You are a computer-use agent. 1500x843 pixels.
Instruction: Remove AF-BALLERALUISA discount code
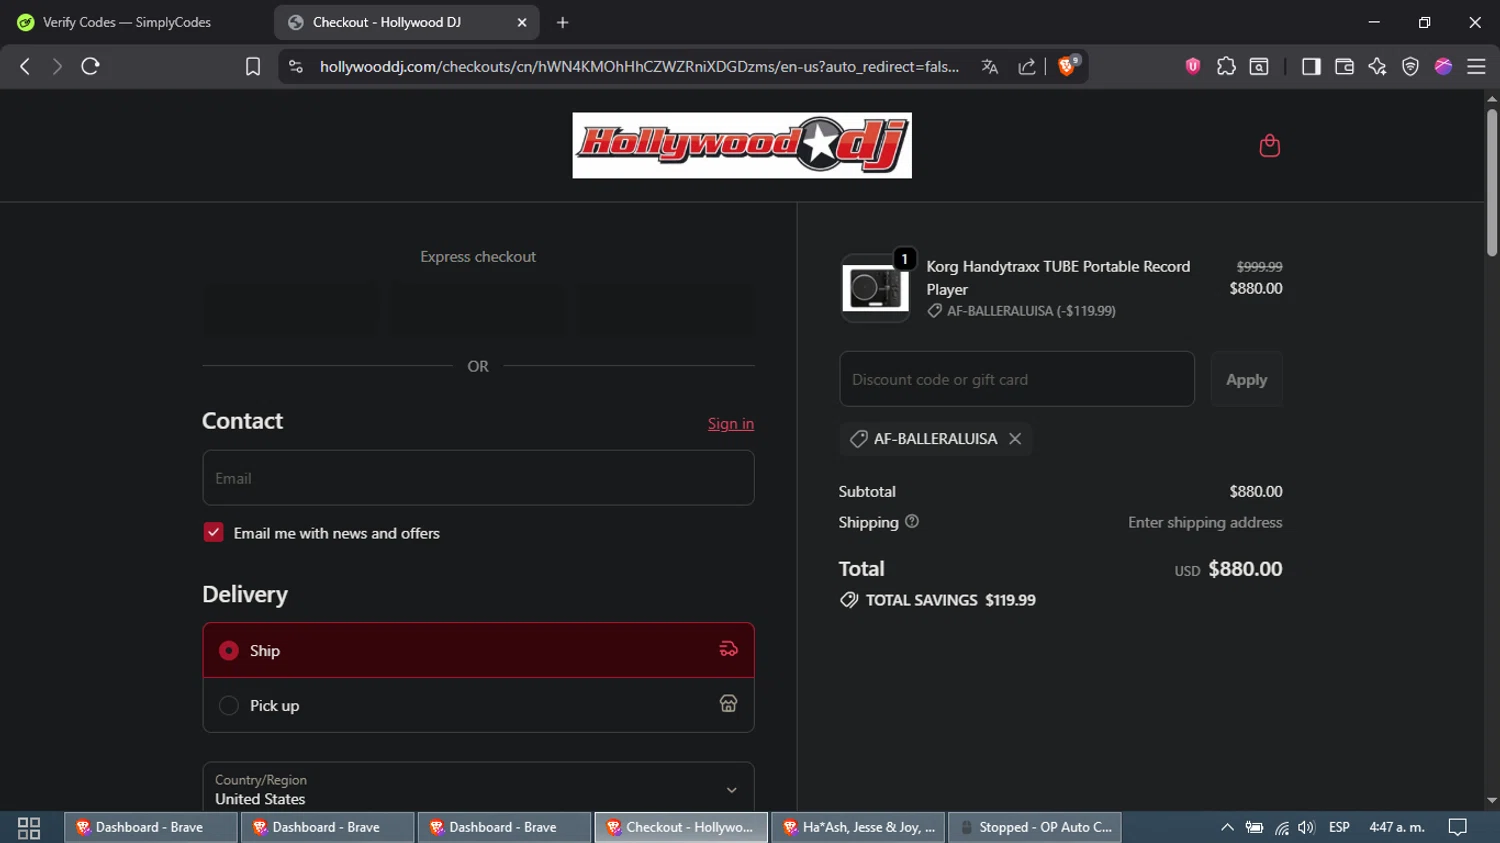pos(1015,439)
